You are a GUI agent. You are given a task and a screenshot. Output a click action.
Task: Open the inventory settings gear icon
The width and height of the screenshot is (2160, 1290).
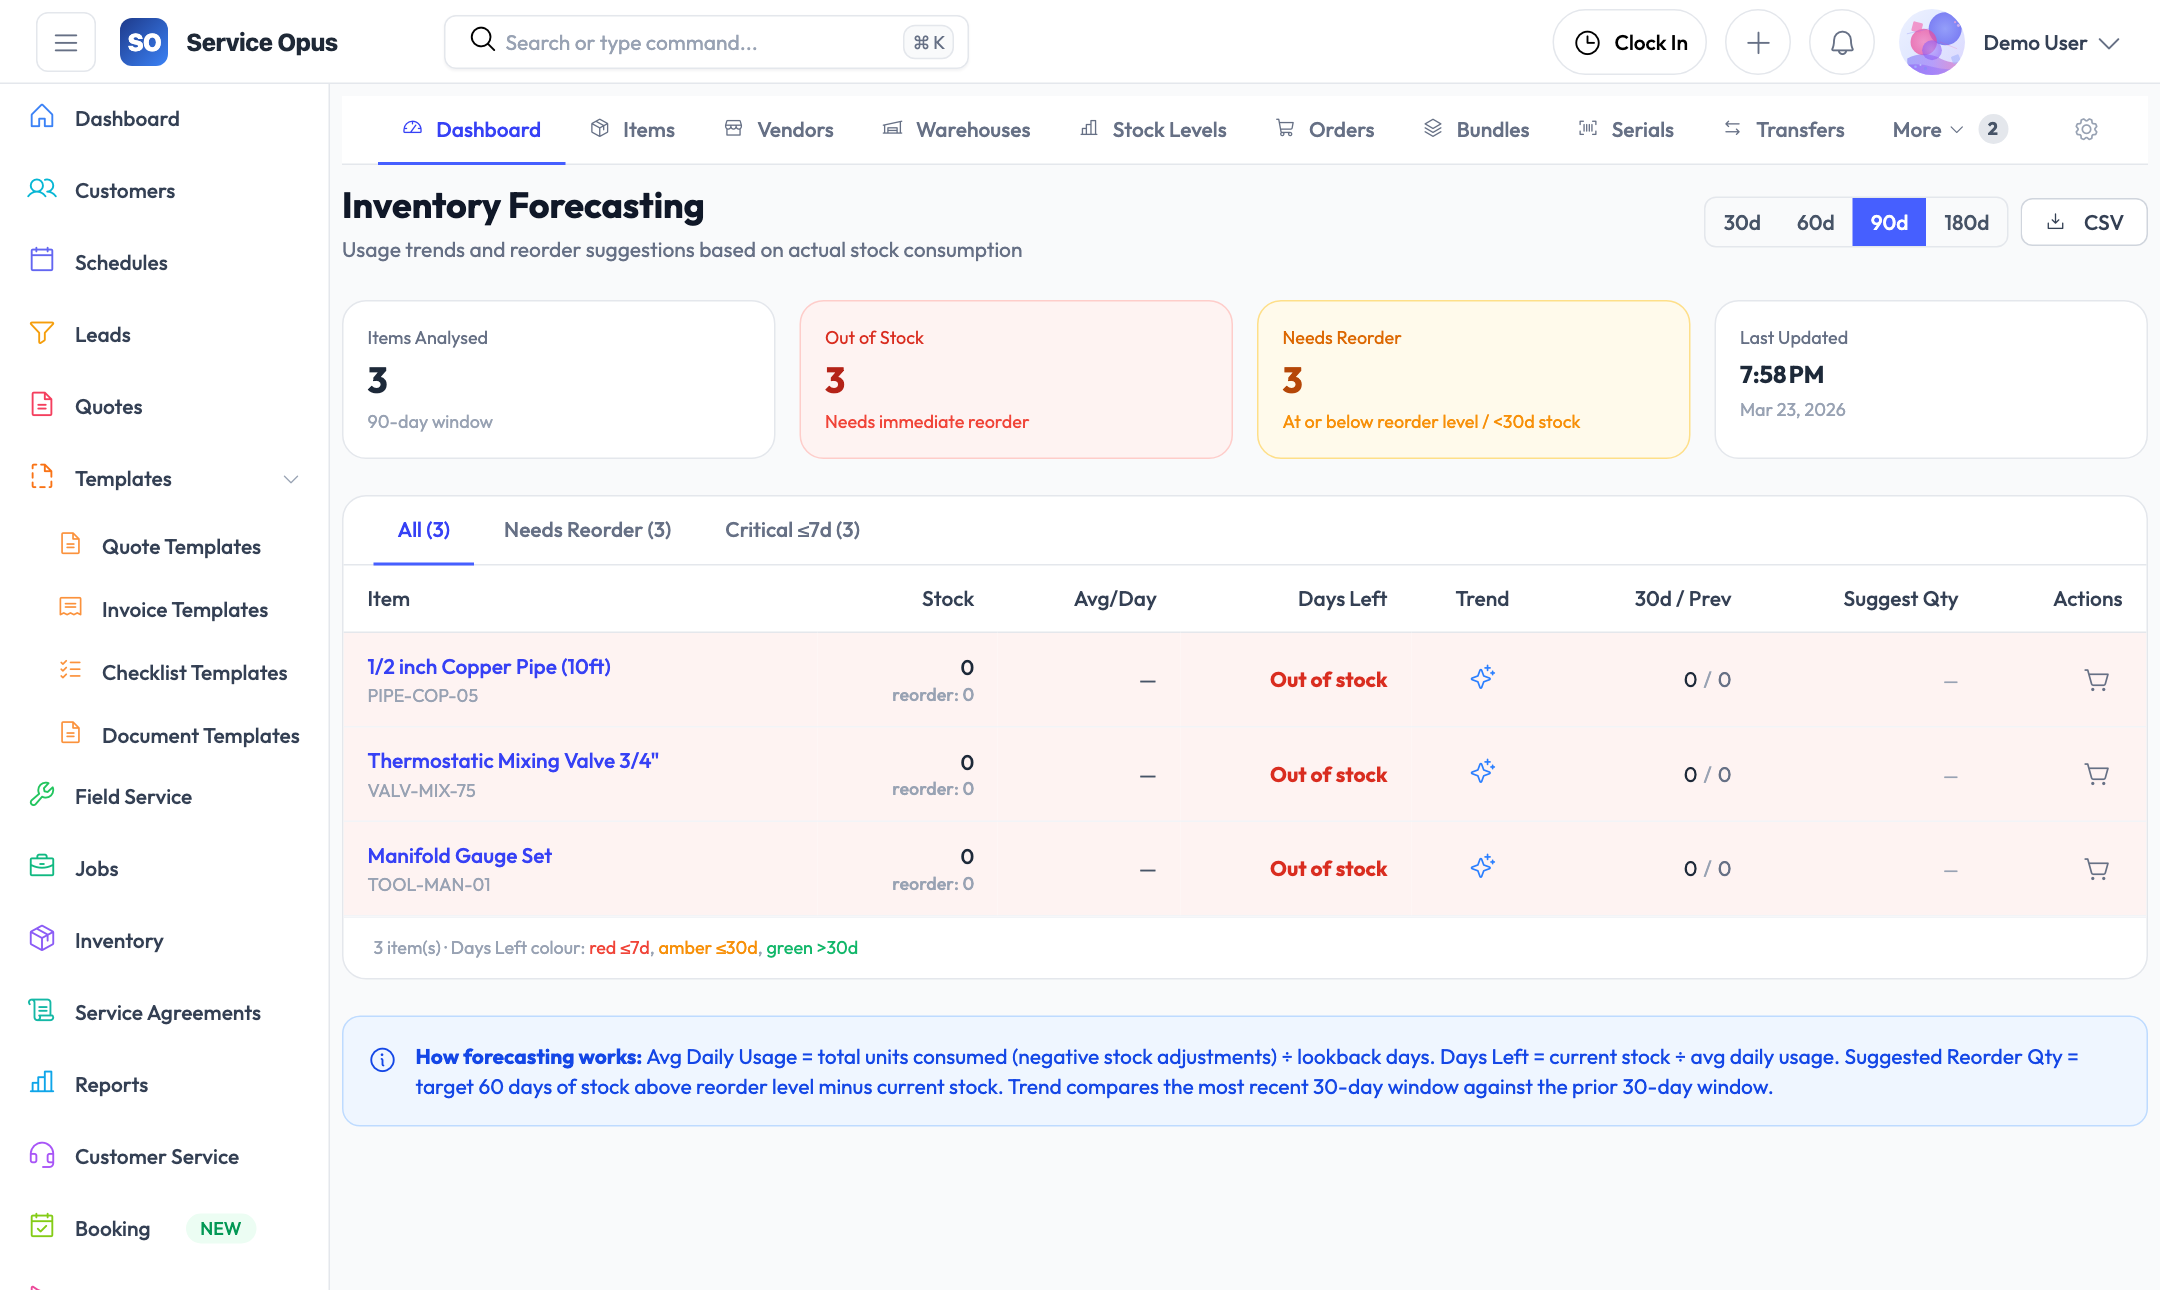point(2086,129)
